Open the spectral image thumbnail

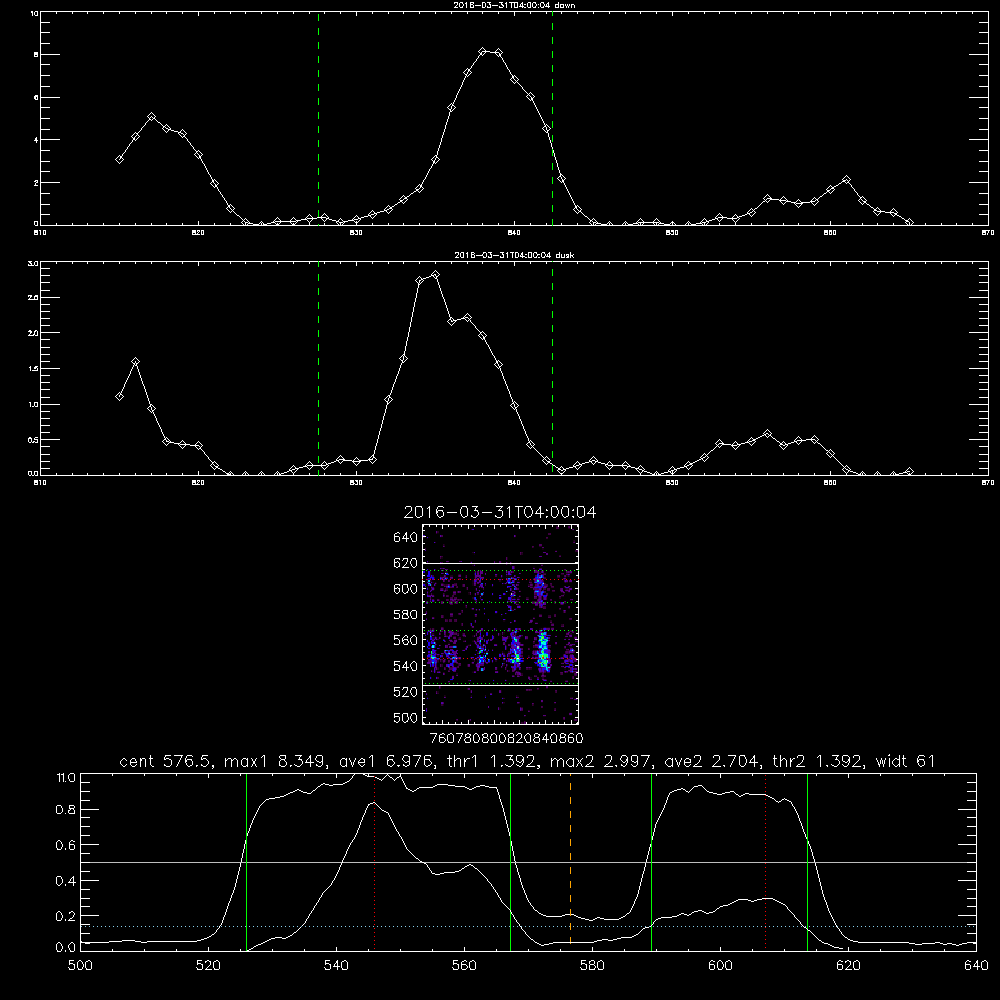click(500, 624)
